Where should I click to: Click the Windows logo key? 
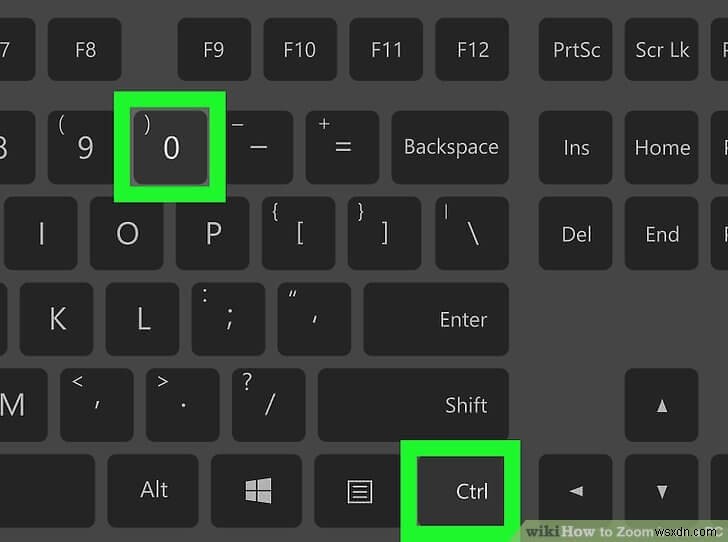pos(257,490)
